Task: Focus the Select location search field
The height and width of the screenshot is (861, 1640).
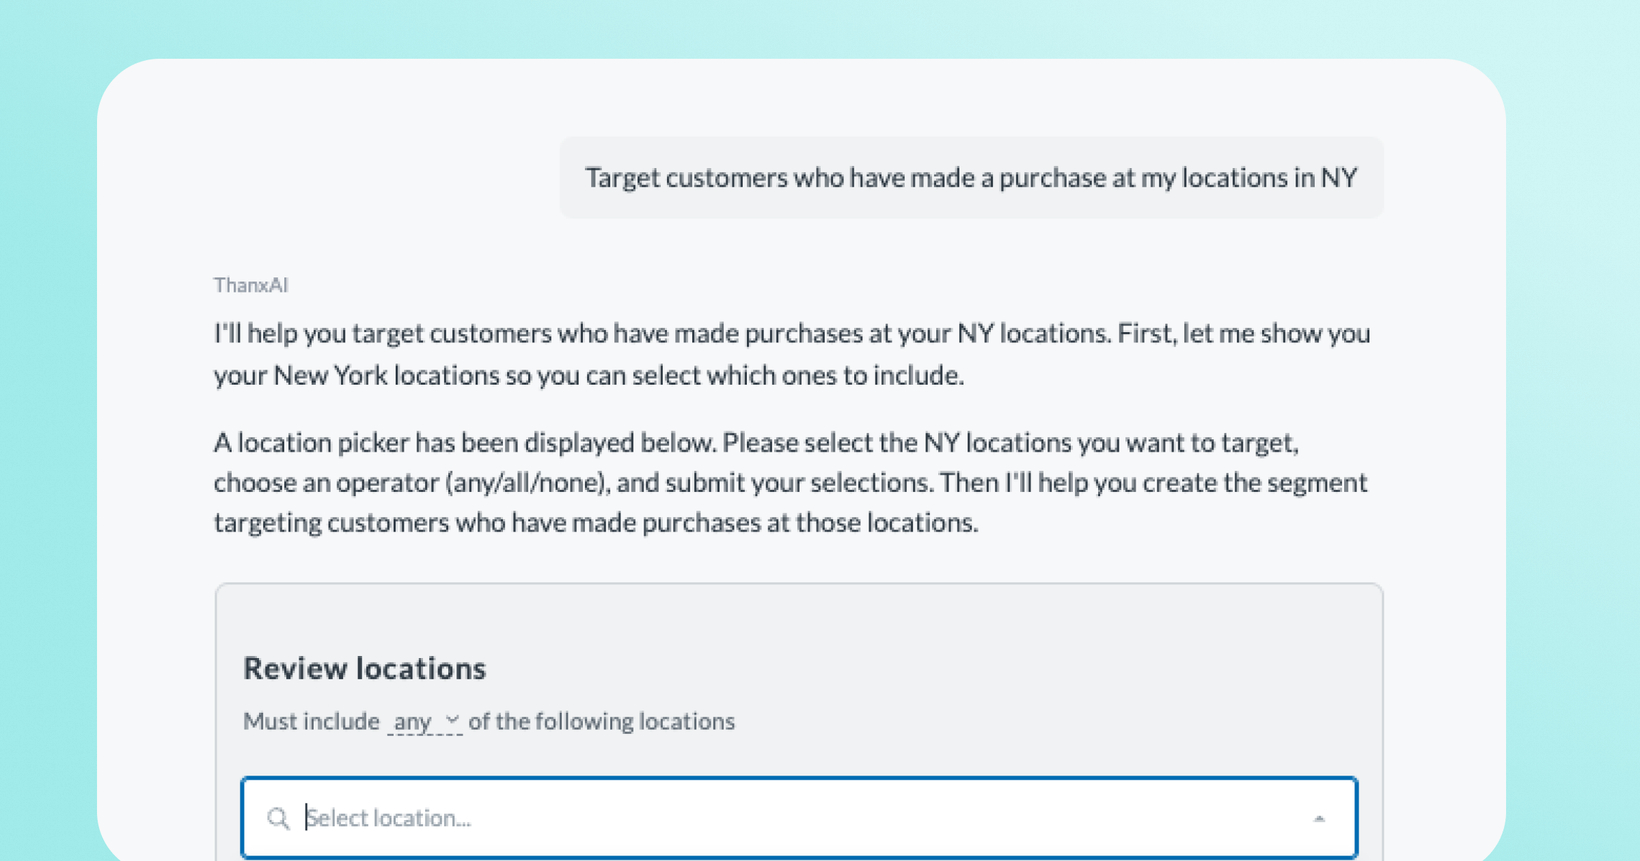Action: click(x=799, y=818)
